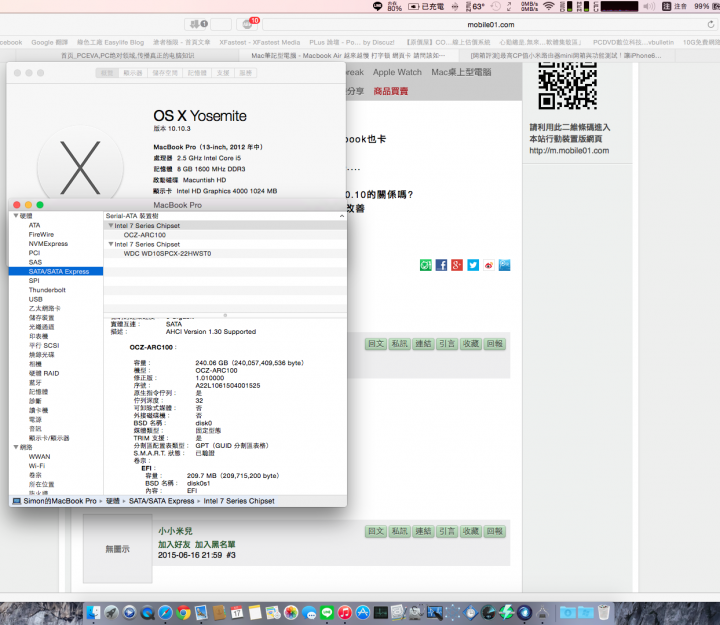Open Time Machine menu bar icon
Viewport: 720px width, 625px height.
click(x=495, y=6)
